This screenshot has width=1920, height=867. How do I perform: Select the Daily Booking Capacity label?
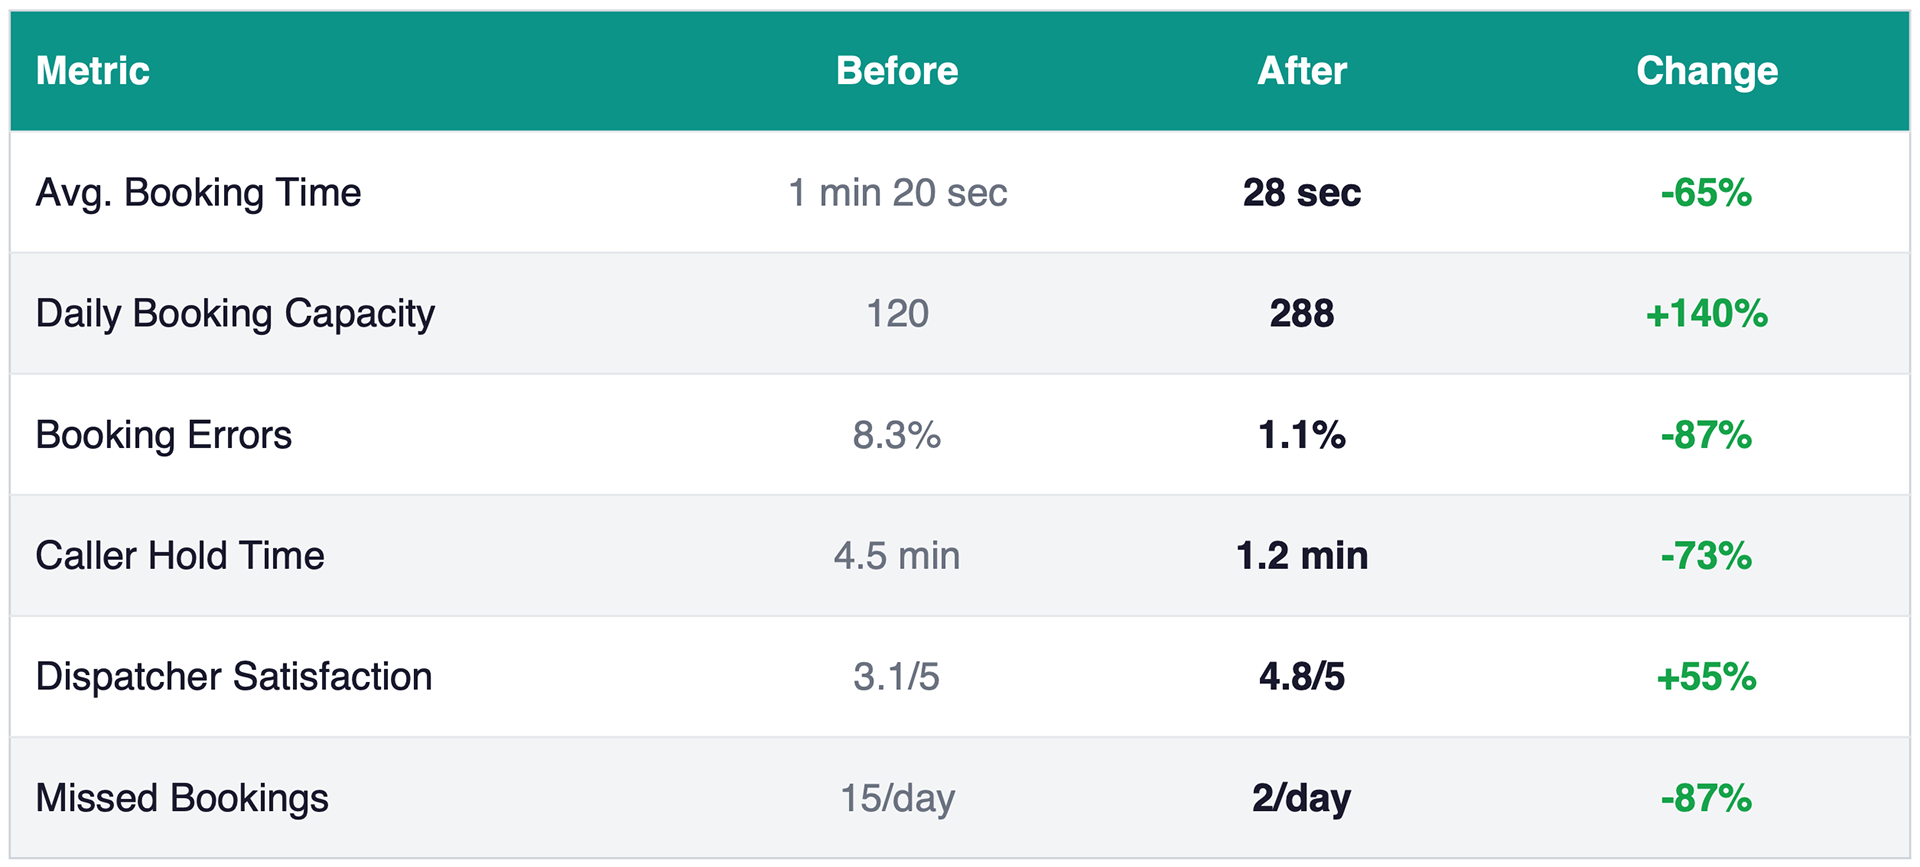tap(235, 314)
